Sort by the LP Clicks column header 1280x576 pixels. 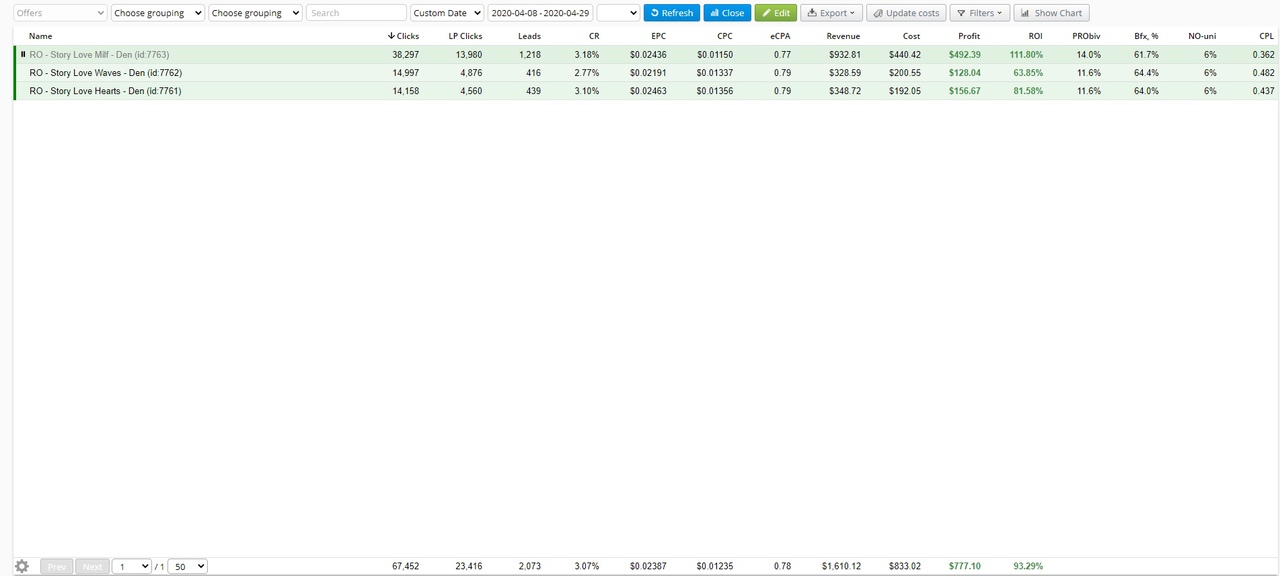tap(465, 36)
